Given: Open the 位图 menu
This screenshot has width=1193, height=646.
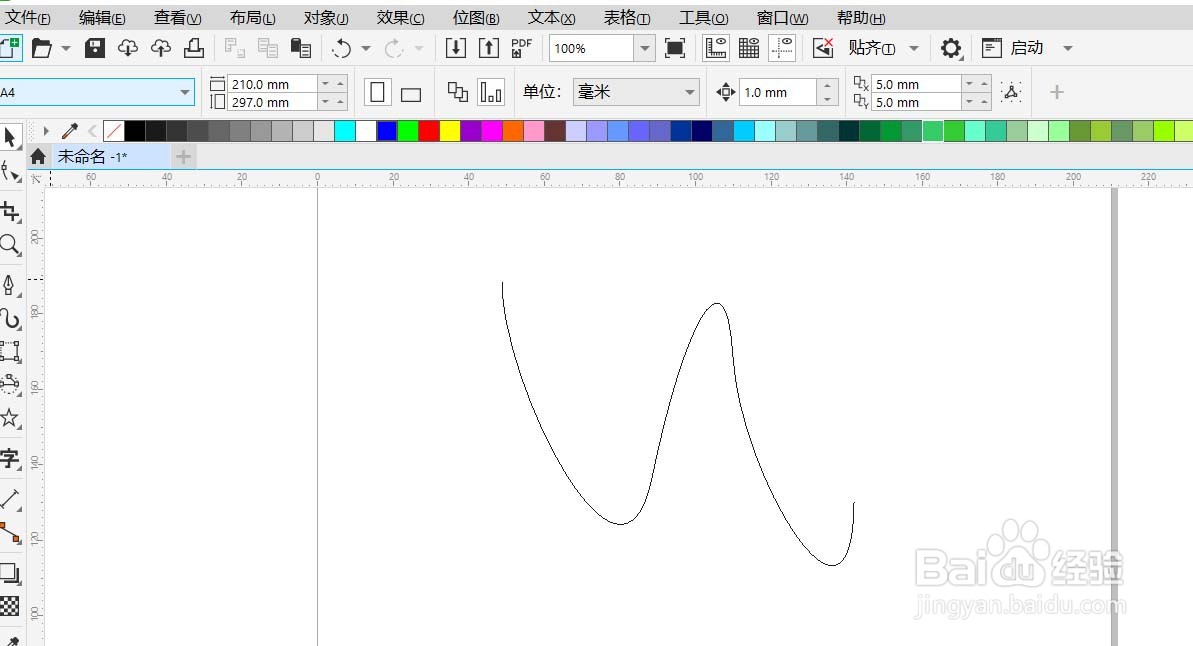Looking at the screenshot, I should click(x=476, y=18).
